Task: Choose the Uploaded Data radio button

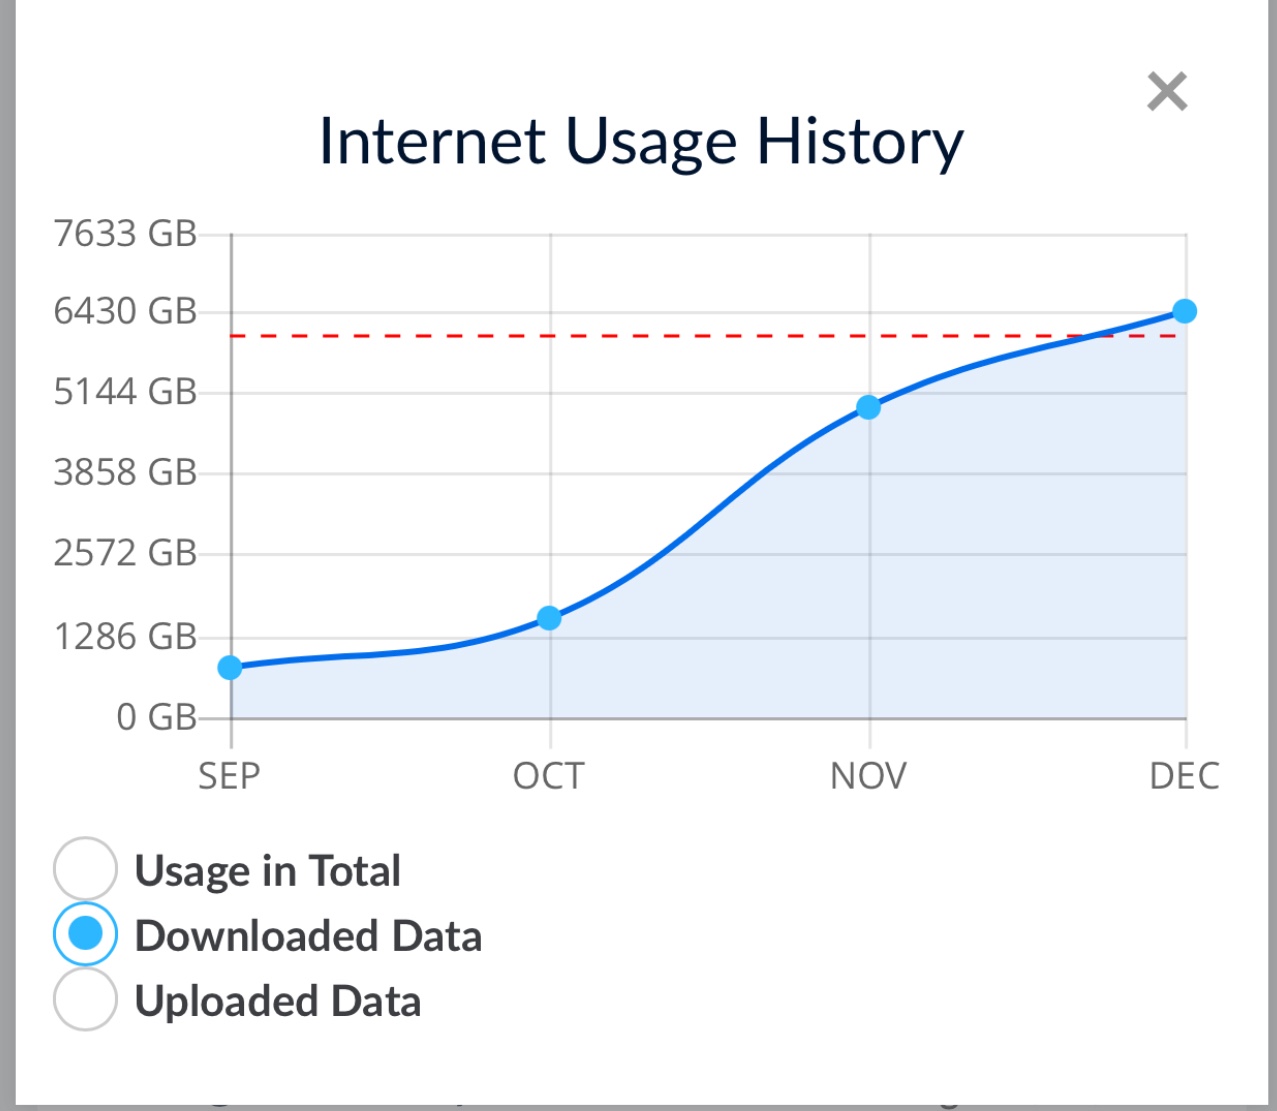Action: tap(86, 999)
